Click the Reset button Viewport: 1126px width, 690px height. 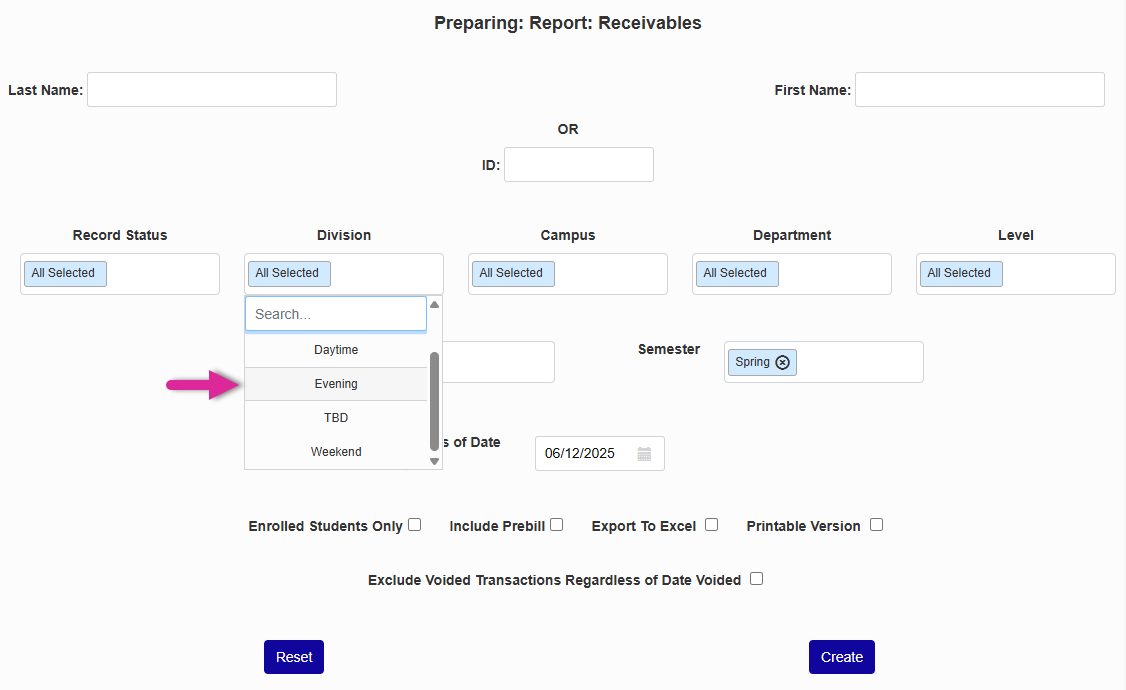[x=294, y=657]
